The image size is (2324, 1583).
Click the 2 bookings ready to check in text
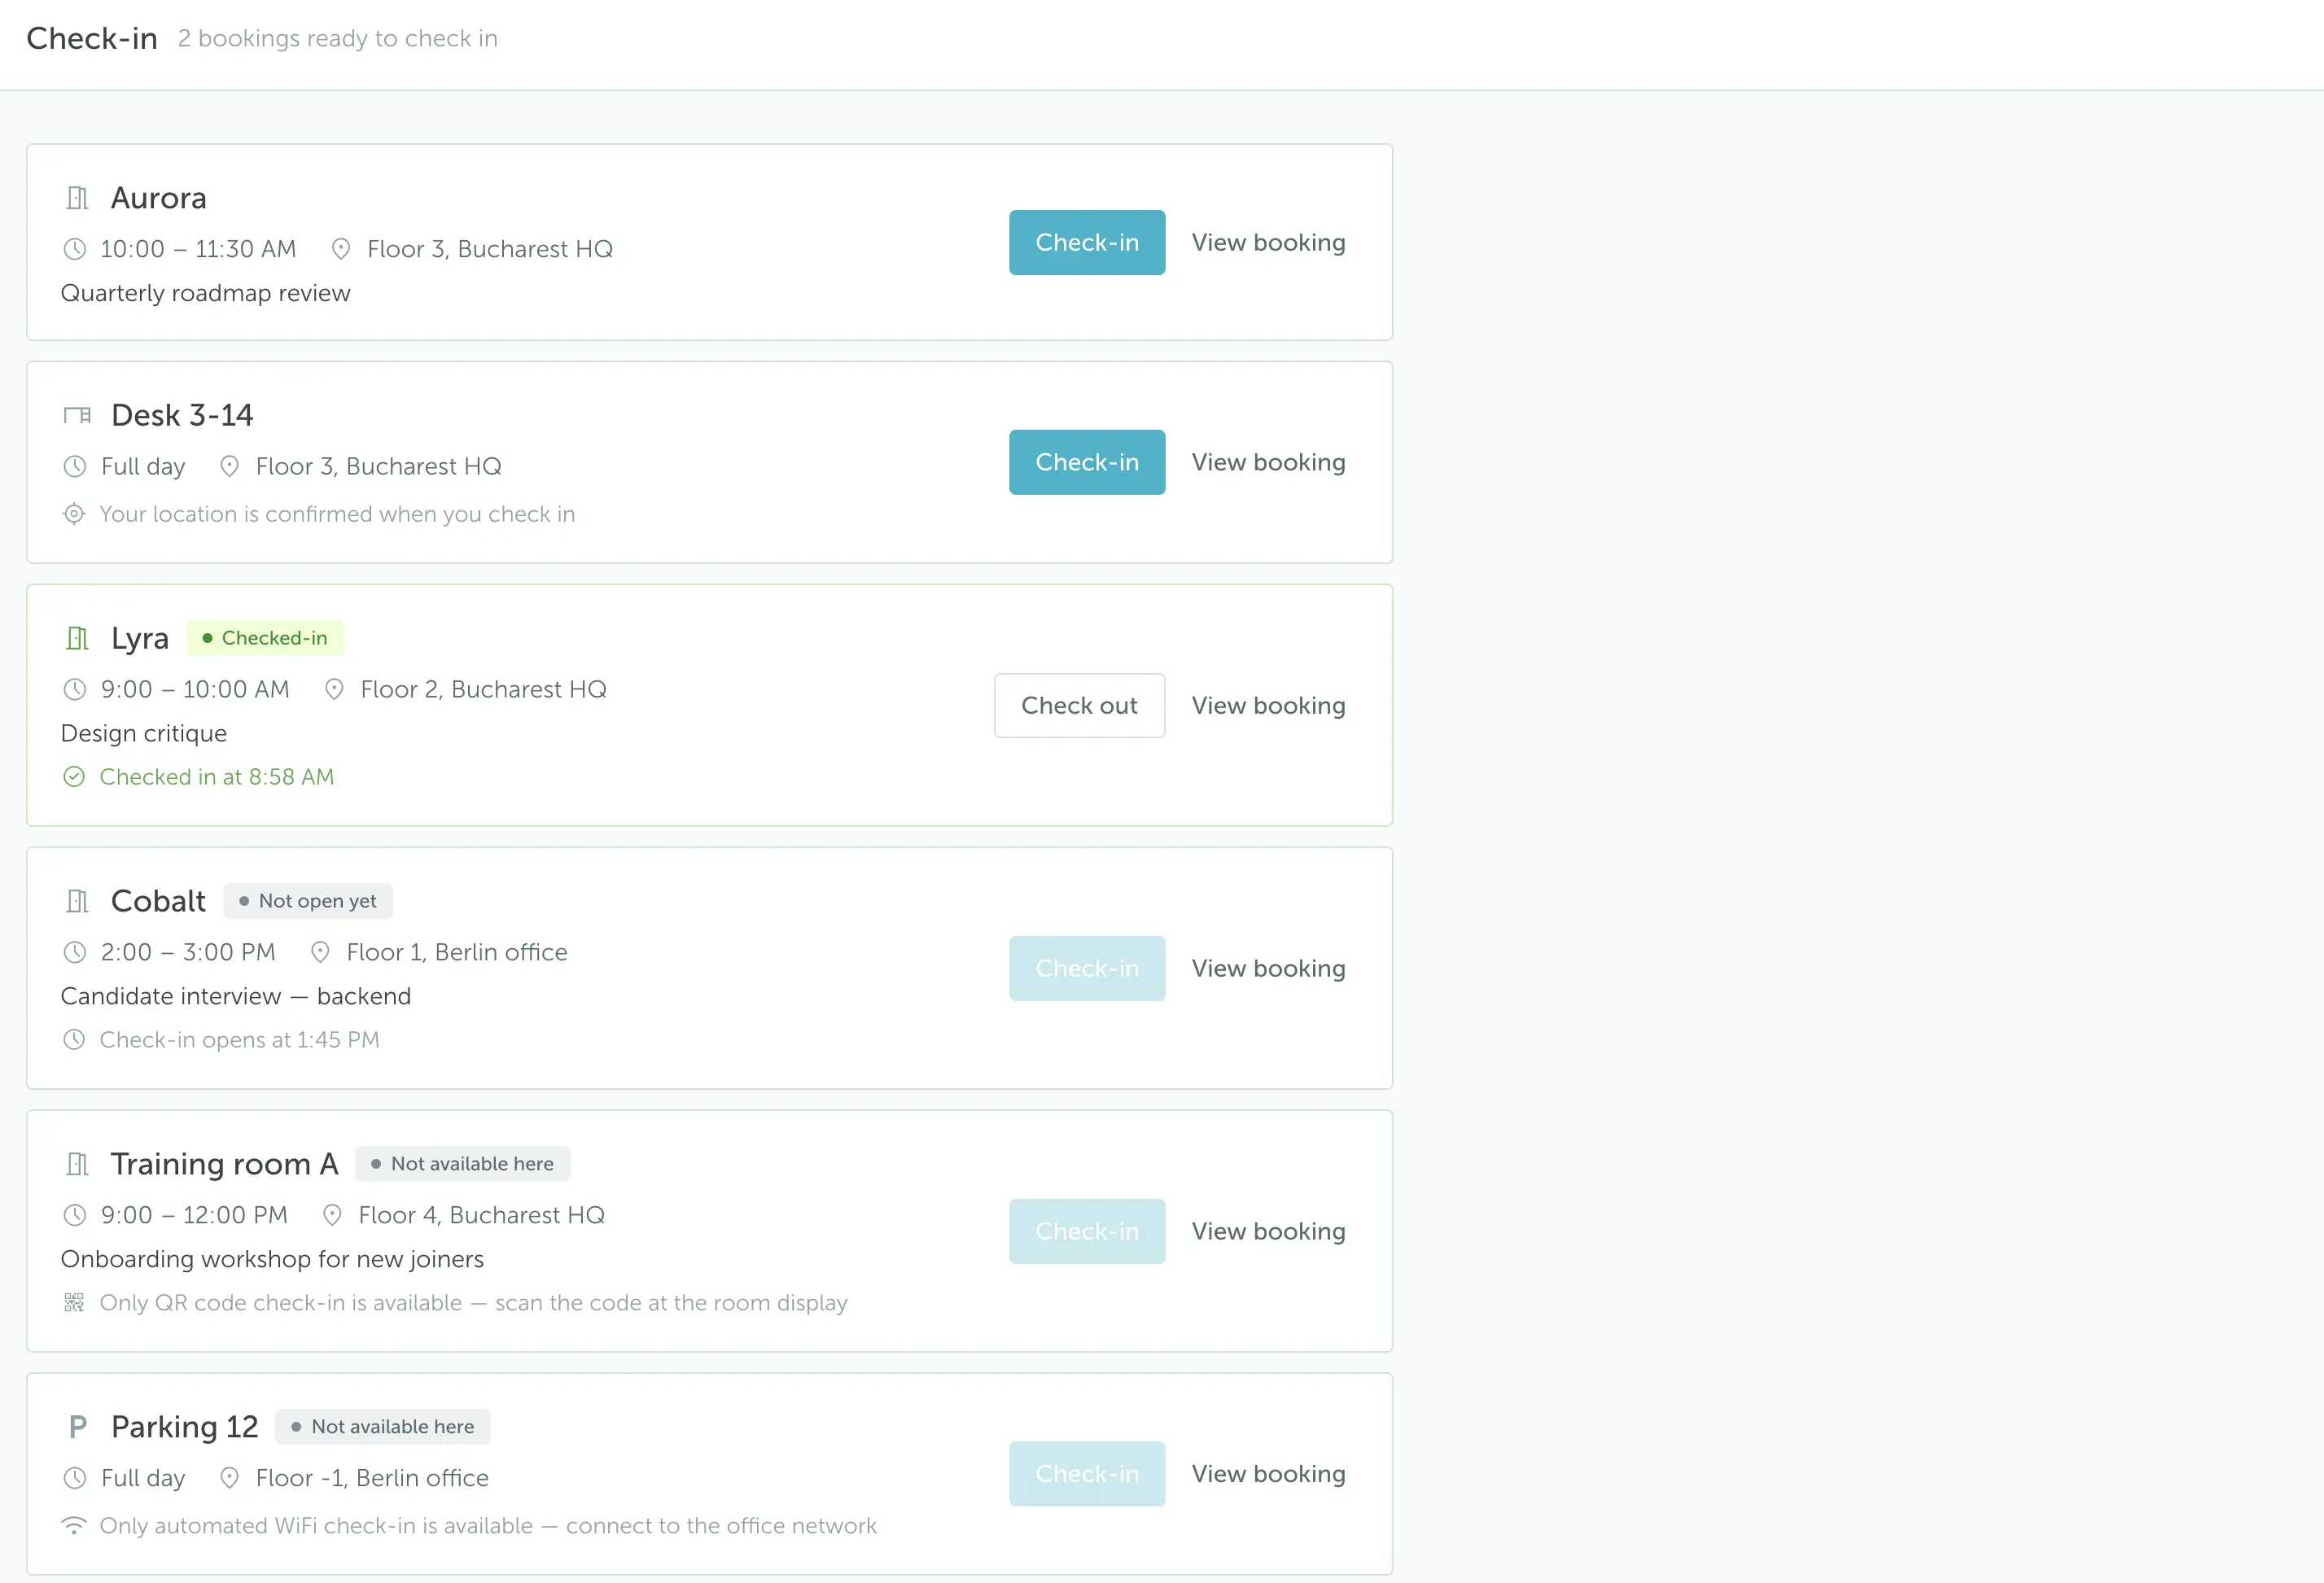coord(338,38)
